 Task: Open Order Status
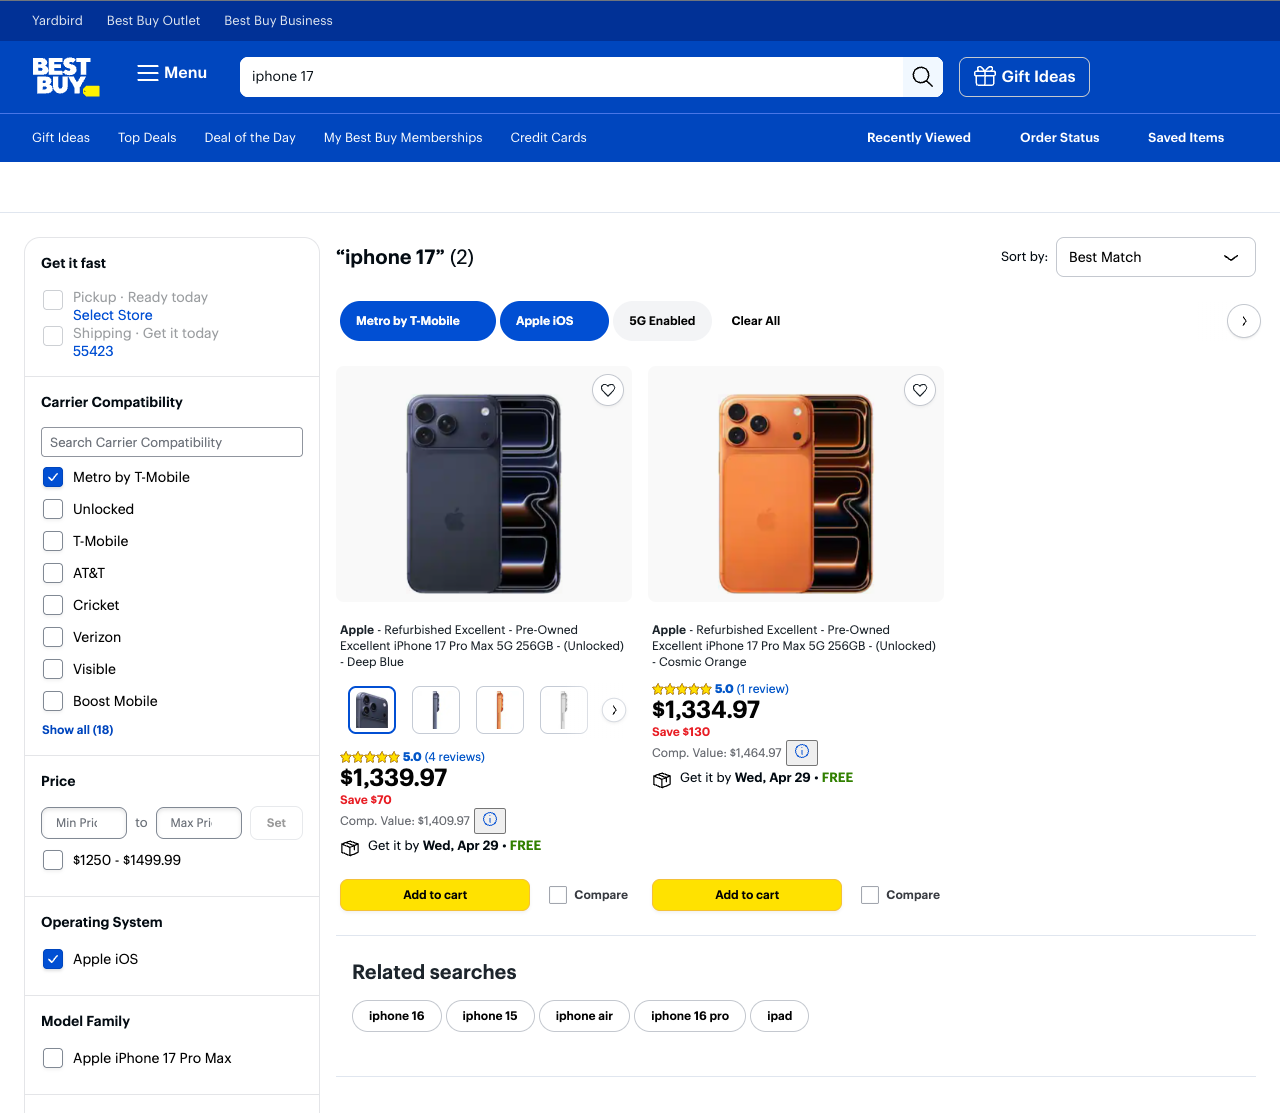coord(1060,138)
